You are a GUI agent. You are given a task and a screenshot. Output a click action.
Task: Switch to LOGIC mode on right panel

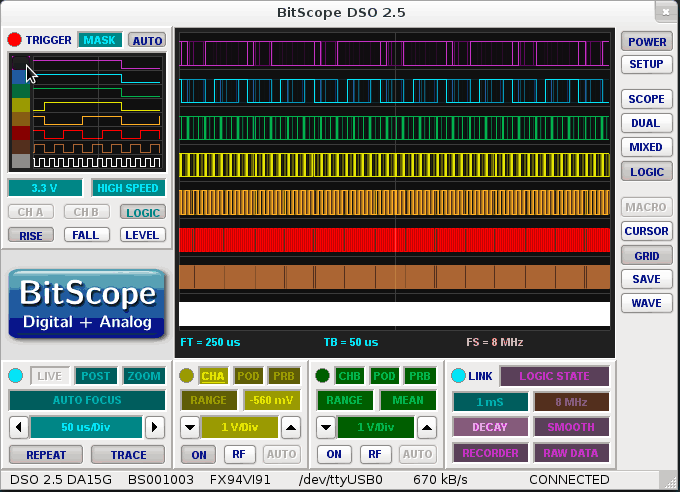point(647,172)
